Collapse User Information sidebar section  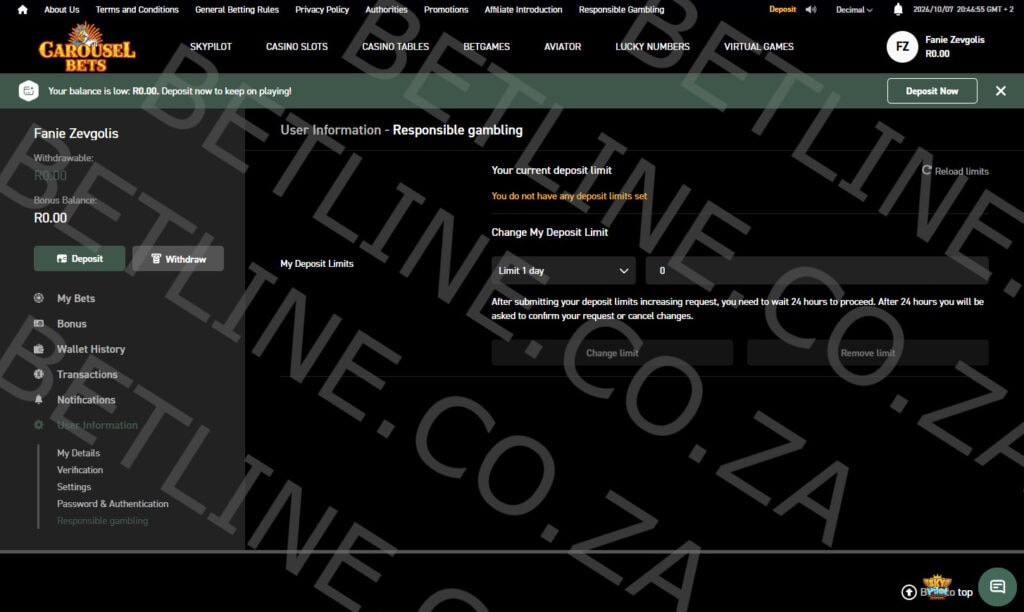[x=97, y=425]
